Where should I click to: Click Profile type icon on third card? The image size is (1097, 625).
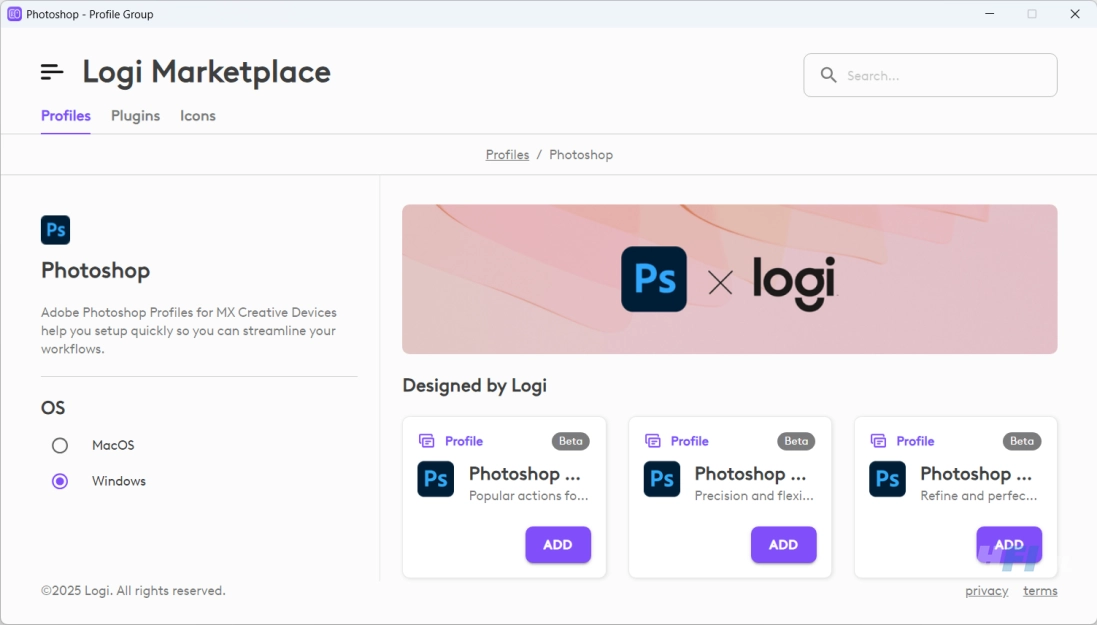coord(878,440)
